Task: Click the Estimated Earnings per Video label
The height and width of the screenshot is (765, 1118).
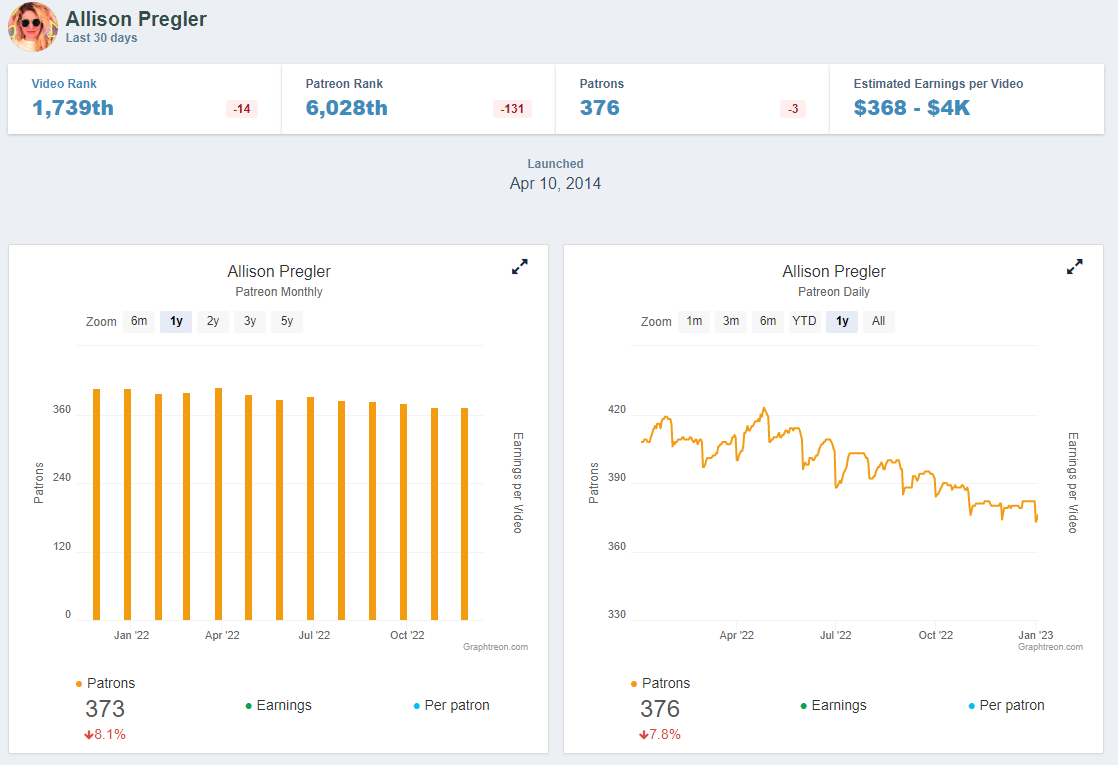Action: click(938, 83)
